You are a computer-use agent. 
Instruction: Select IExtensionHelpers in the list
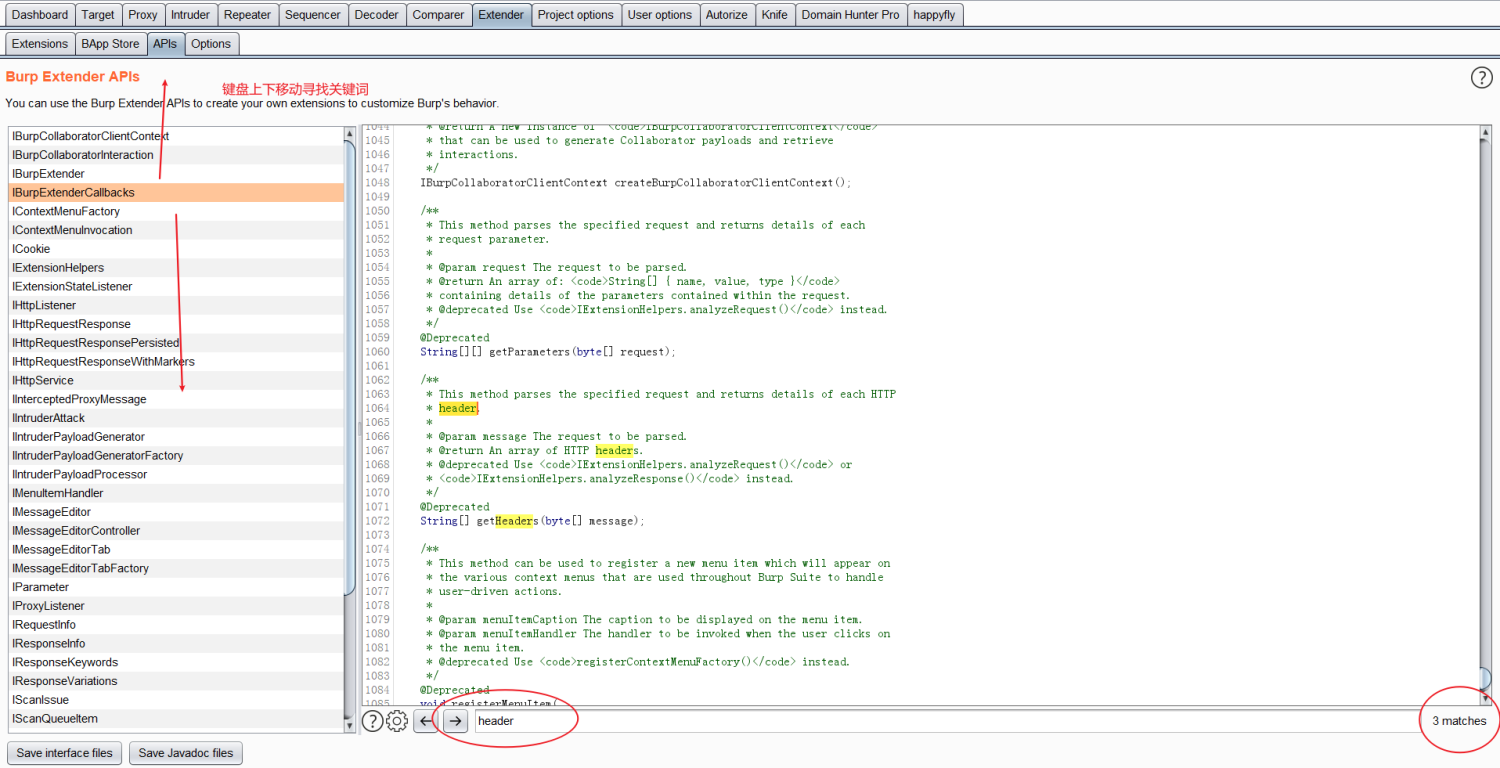(x=176, y=268)
